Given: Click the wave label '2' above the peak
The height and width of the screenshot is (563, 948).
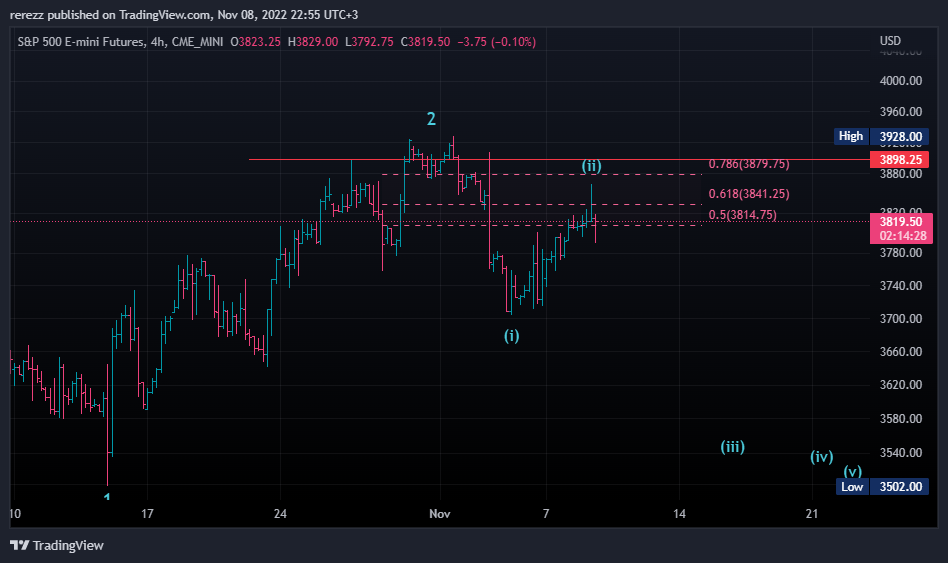Looking at the screenshot, I should (431, 119).
